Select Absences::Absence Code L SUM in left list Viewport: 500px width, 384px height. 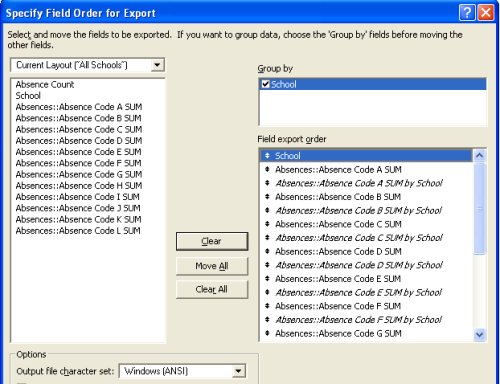click(78, 231)
